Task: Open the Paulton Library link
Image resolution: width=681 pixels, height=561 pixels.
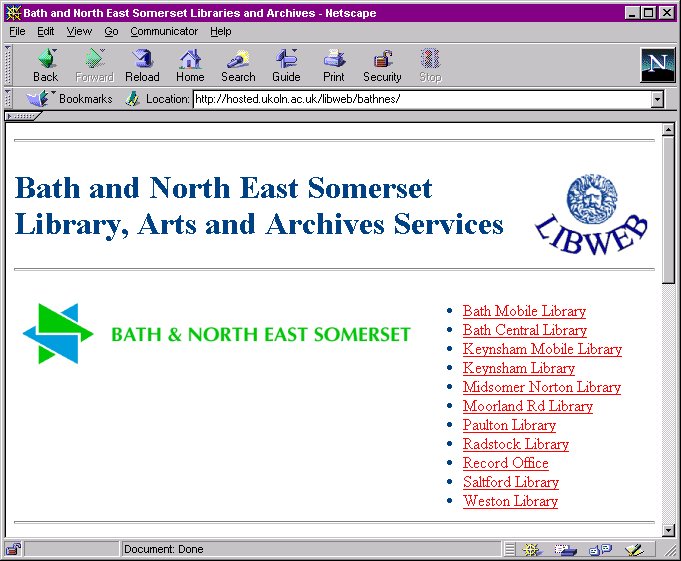Action: coord(509,425)
